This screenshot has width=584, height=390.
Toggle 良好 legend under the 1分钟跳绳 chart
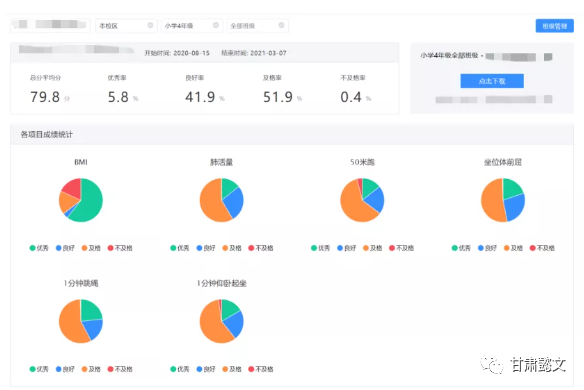click(65, 369)
